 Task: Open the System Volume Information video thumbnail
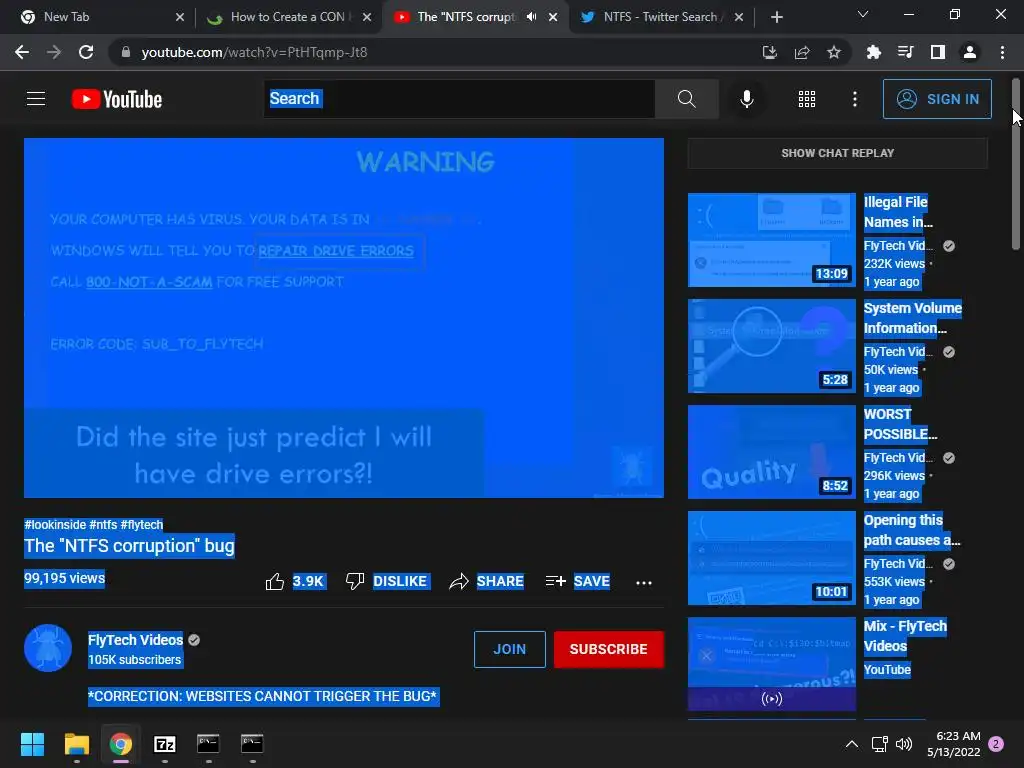pyautogui.click(x=771, y=346)
